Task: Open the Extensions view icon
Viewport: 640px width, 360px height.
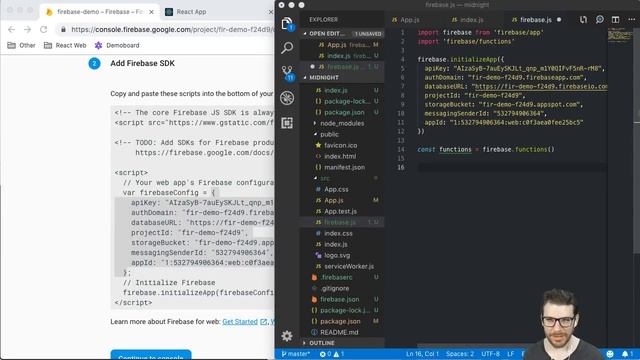Action: [x=287, y=123]
